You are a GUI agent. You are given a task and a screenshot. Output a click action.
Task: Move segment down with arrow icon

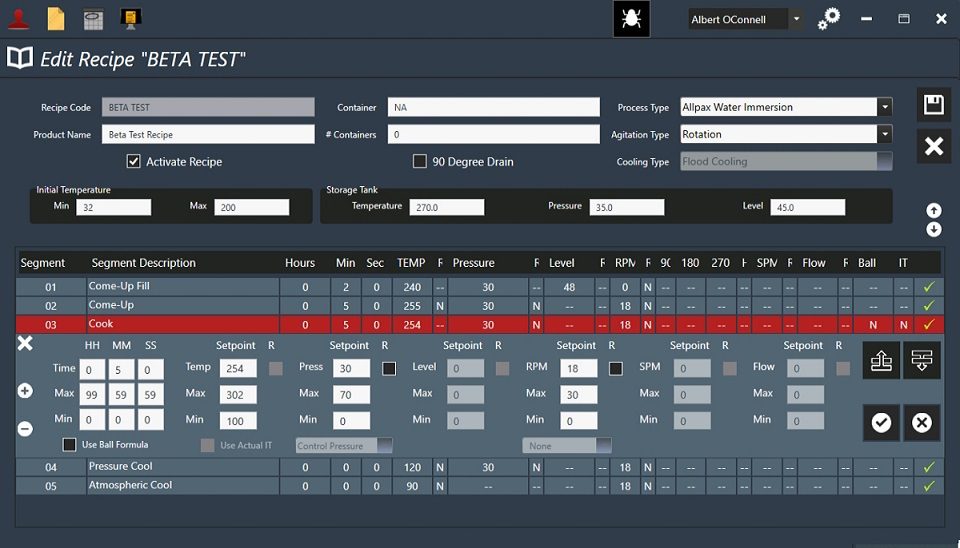point(934,230)
